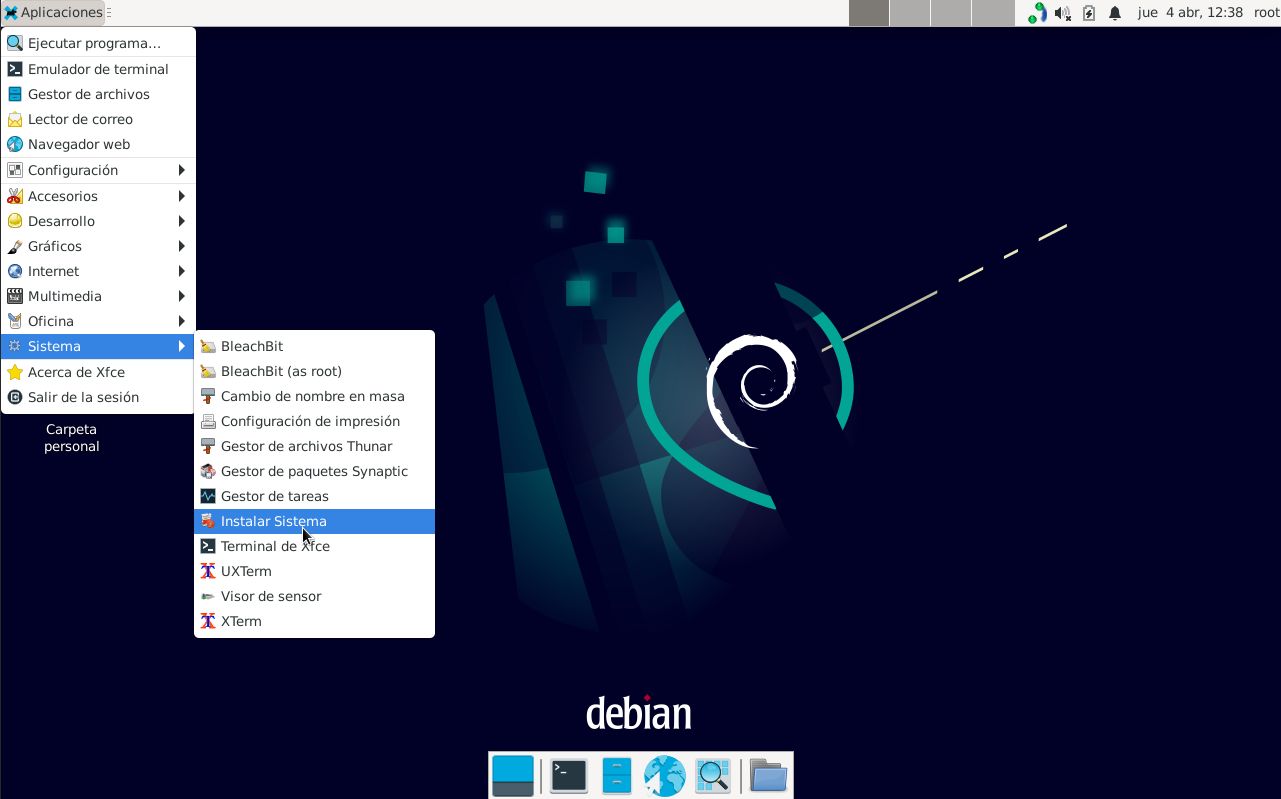Switch to the first workspace in pager
The image size is (1281, 799).
(x=869, y=13)
